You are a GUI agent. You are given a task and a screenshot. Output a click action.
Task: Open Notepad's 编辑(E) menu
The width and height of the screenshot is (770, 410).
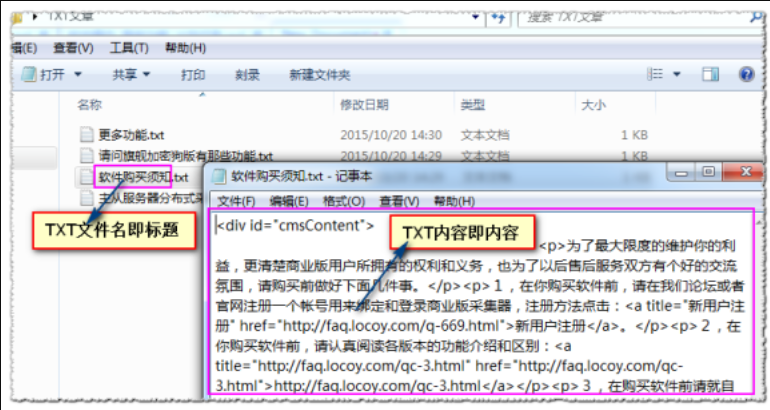(289, 201)
